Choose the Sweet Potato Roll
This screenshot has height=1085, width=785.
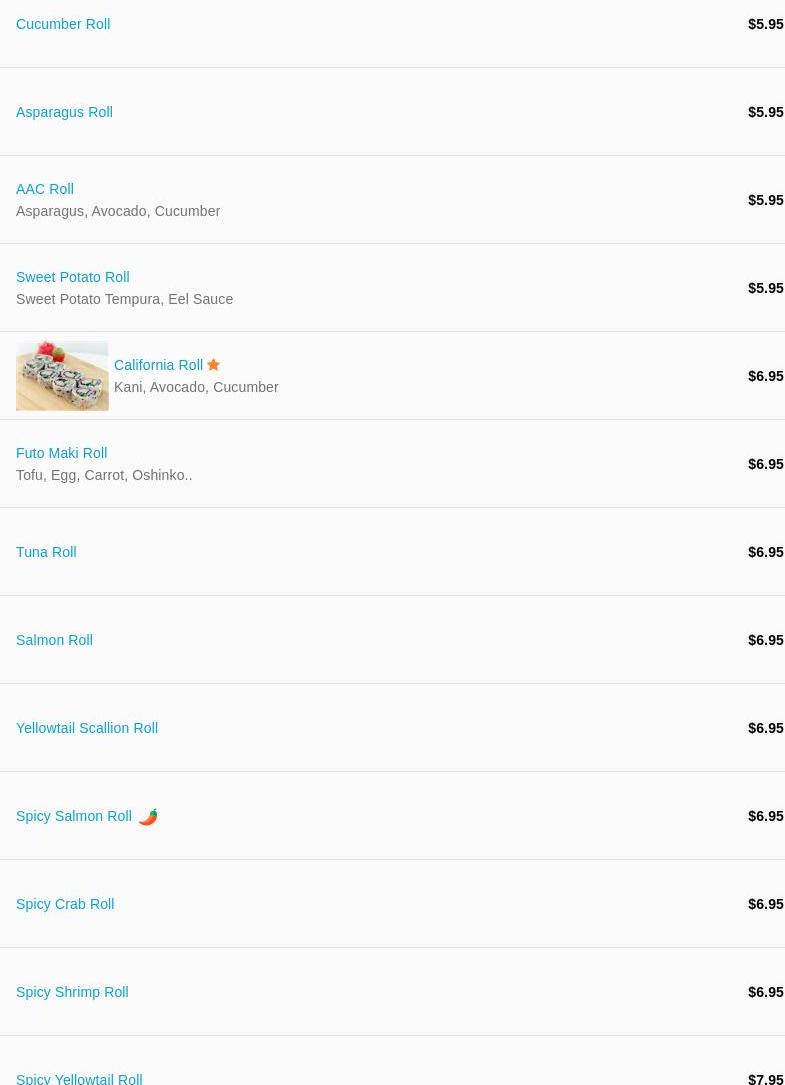tap(73, 277)
